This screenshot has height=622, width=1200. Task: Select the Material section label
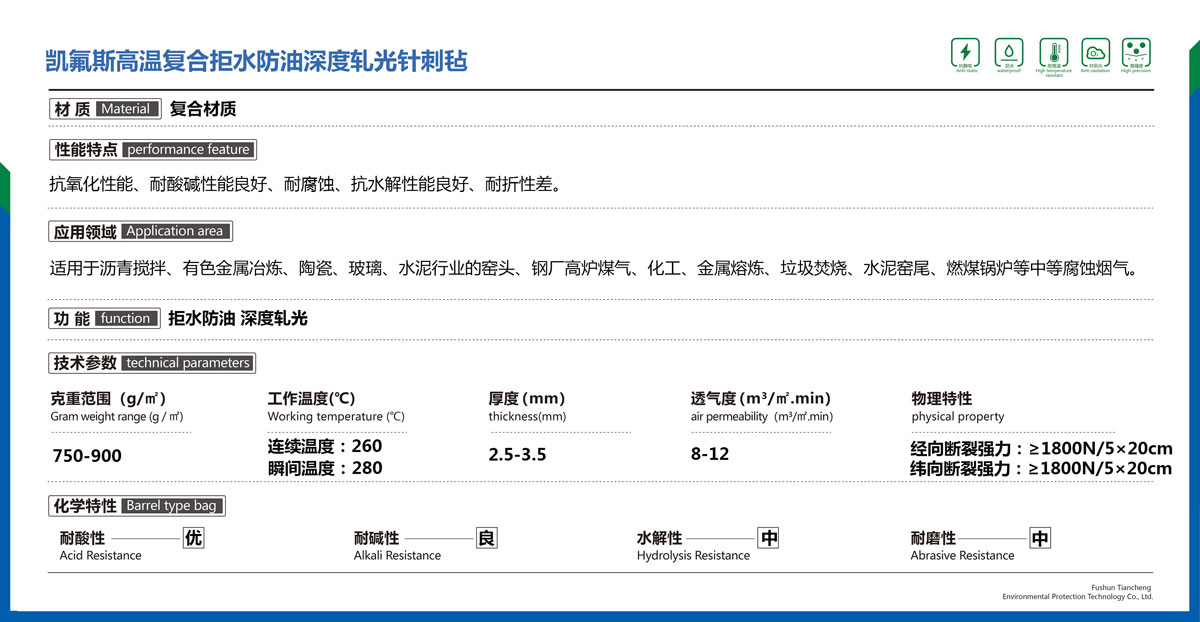pyautogui.click(x=127, y=109)
